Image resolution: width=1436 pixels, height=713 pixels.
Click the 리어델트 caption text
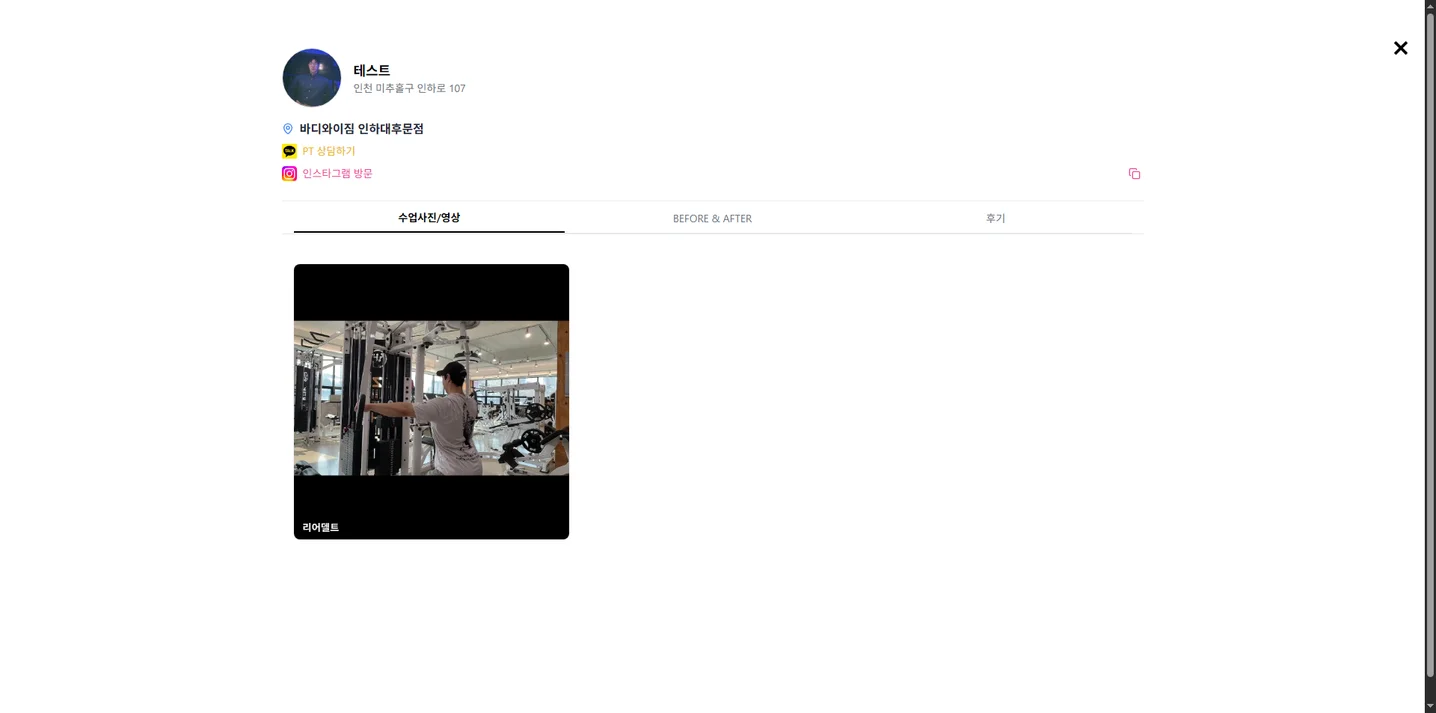coord(320,527)
